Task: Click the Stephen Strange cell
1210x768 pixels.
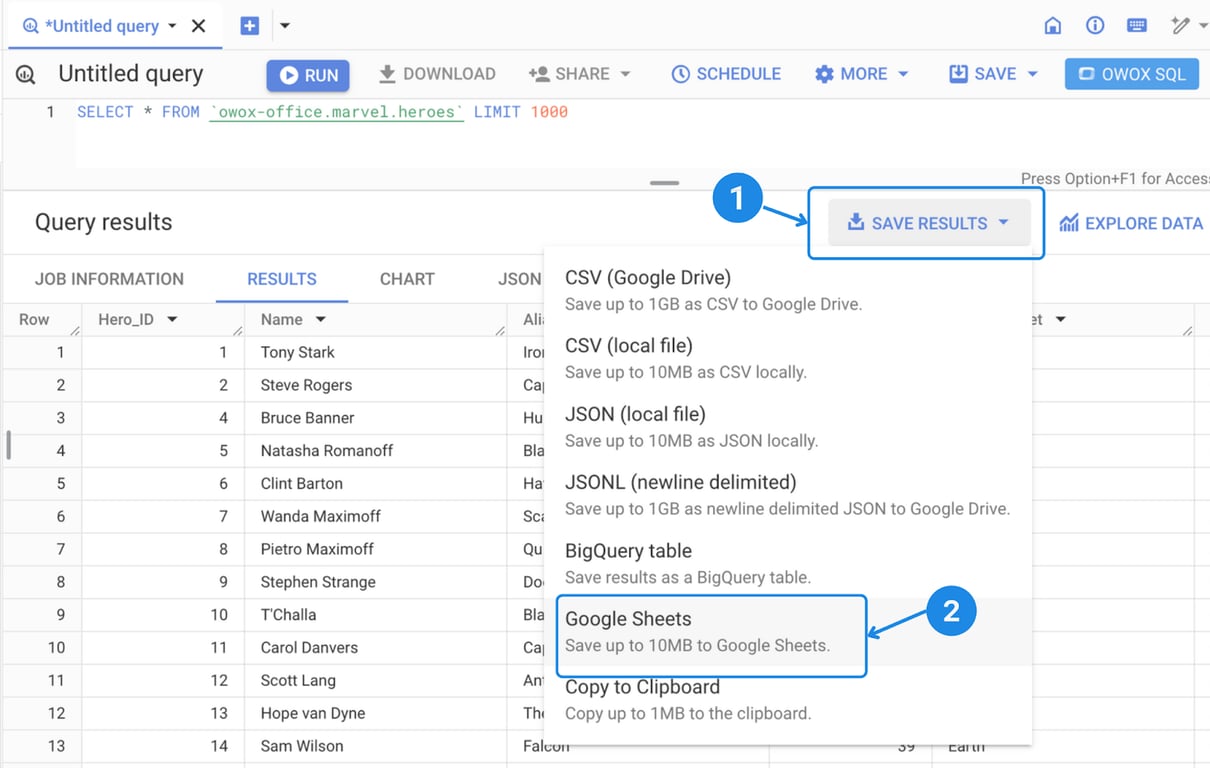Action: [x=375, y=582]
